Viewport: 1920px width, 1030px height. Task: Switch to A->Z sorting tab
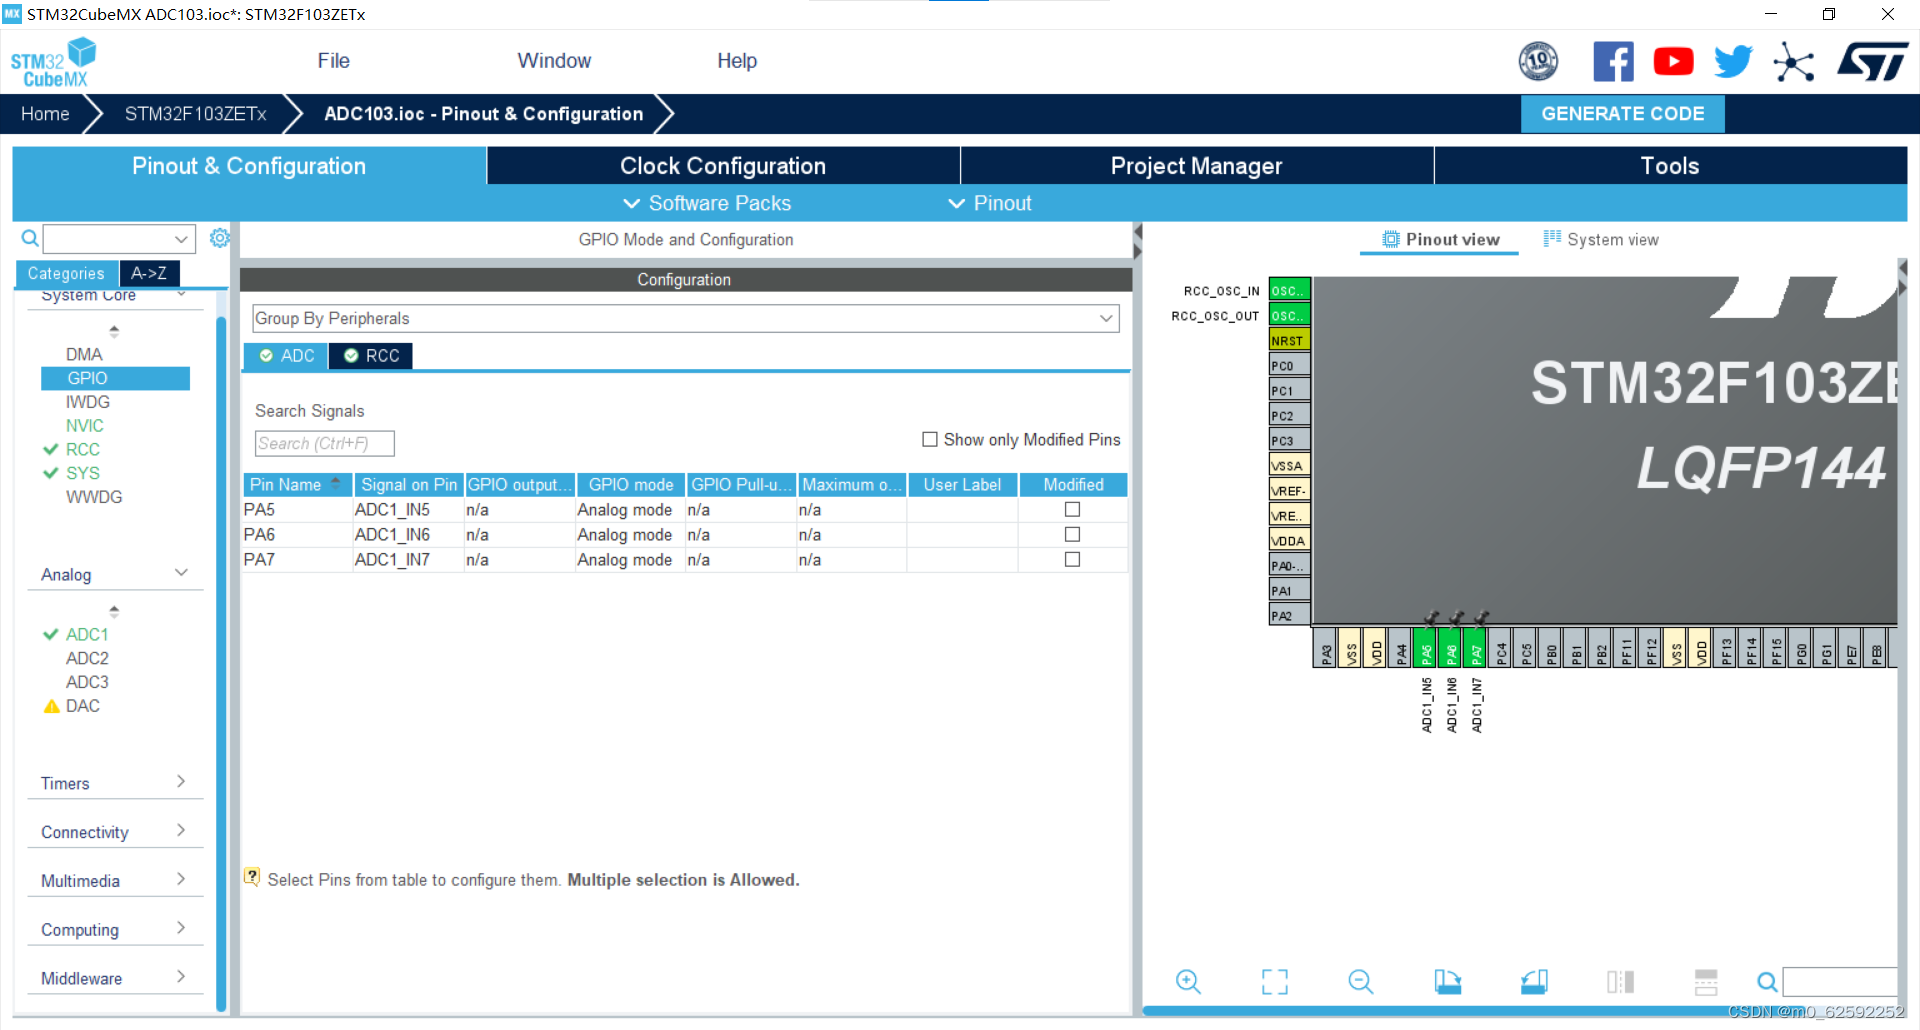tap(149, 273)
